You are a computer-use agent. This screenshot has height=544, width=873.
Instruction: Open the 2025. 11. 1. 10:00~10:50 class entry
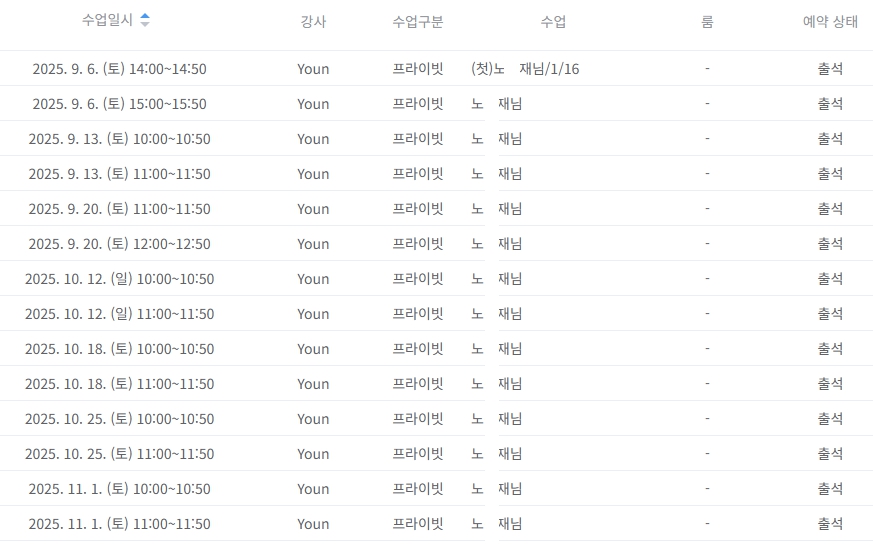click(x=119, y=489)
